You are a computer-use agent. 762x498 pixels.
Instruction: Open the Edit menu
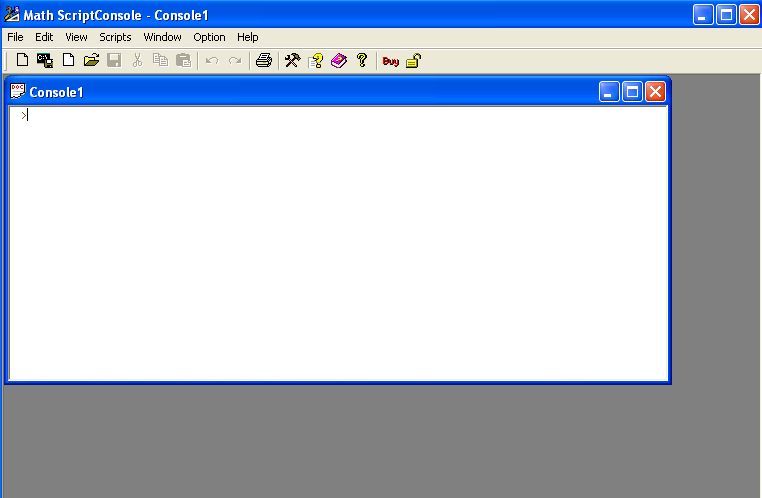[x=44, y=37]
